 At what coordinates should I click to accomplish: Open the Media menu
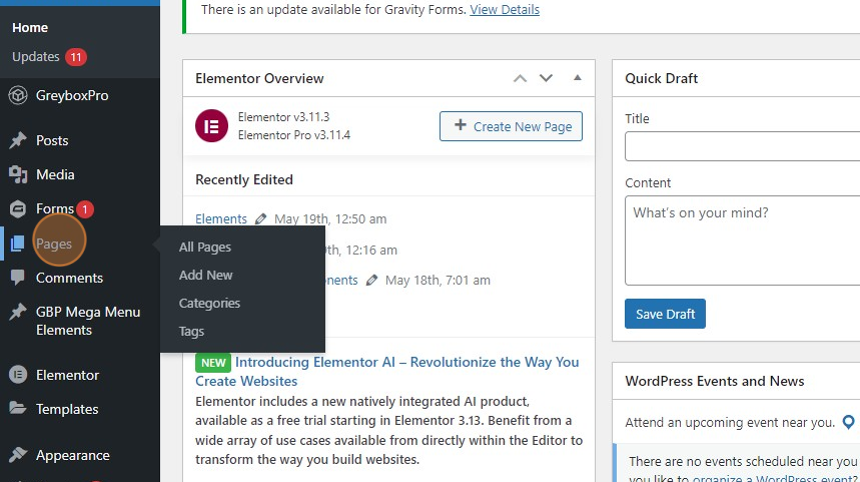[x=55, y=174]
